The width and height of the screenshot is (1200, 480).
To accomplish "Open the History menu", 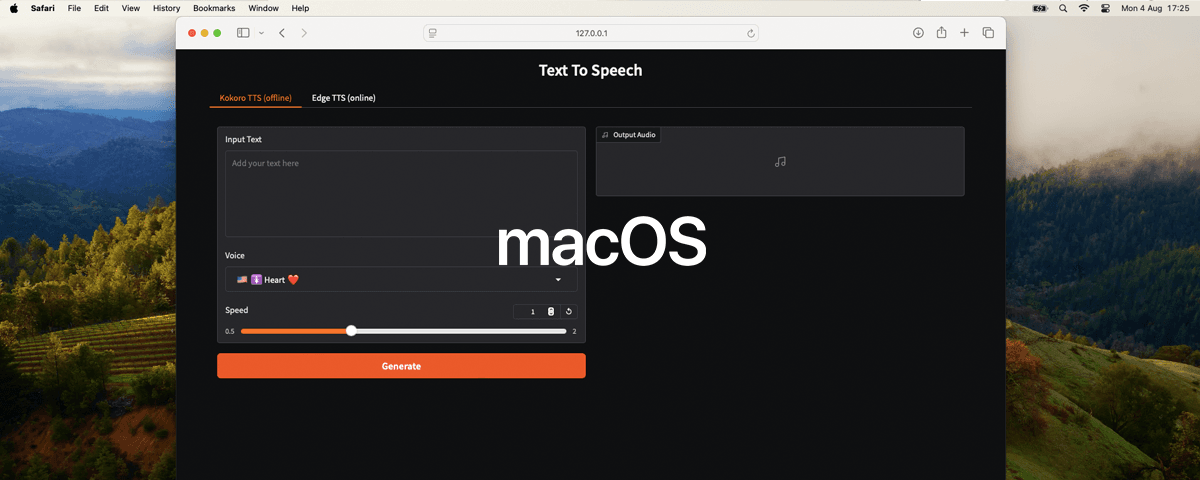I will [167, 8].
